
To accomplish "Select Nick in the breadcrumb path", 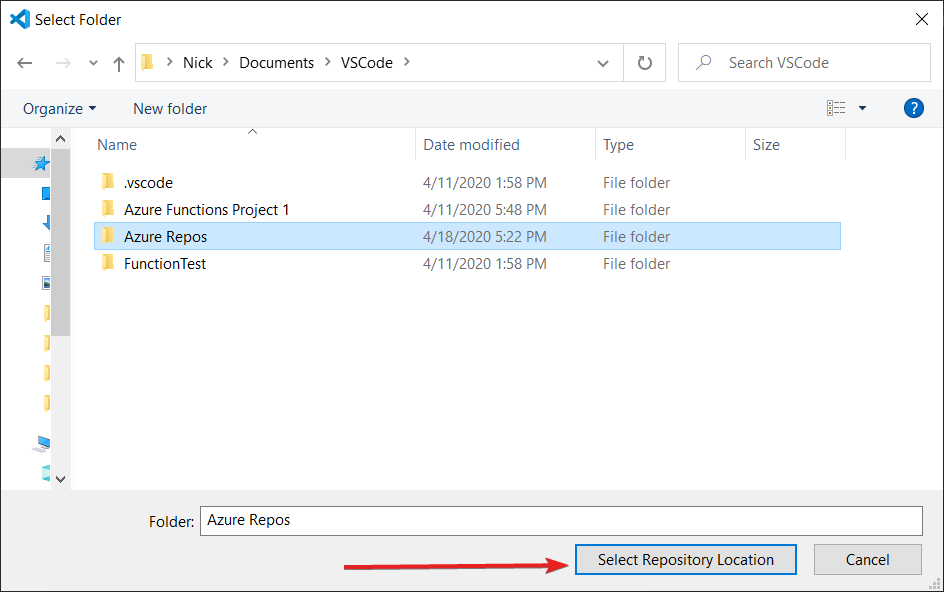I will coord(197,63).
